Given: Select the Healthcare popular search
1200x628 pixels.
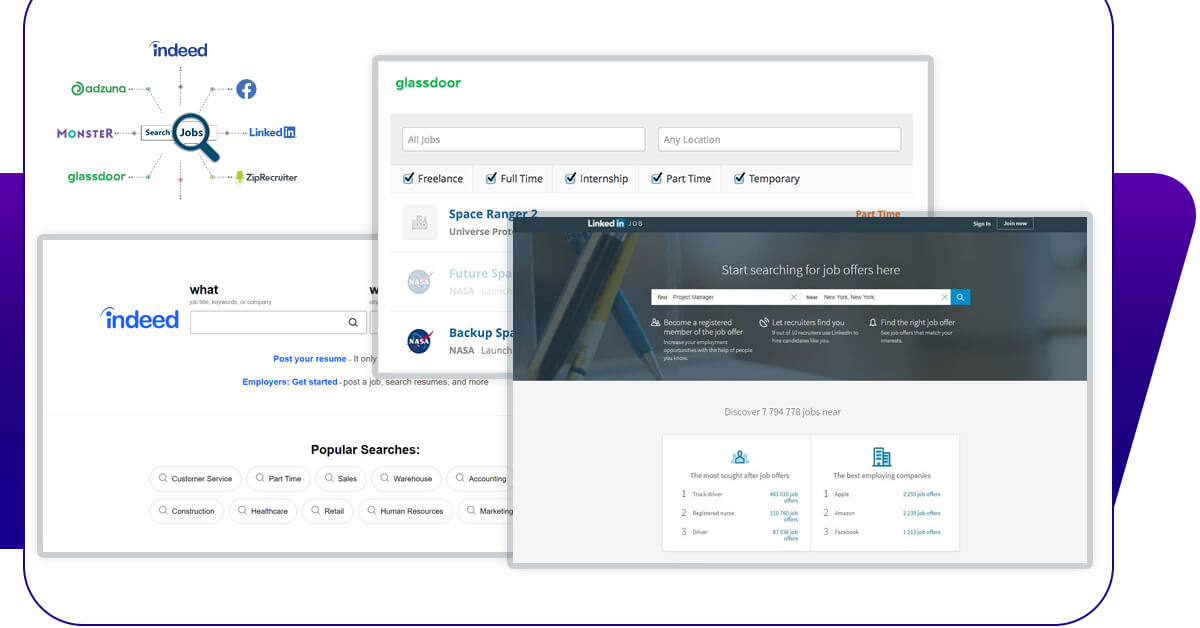Looking at the screenshot, I should click(x=263, y=511).
